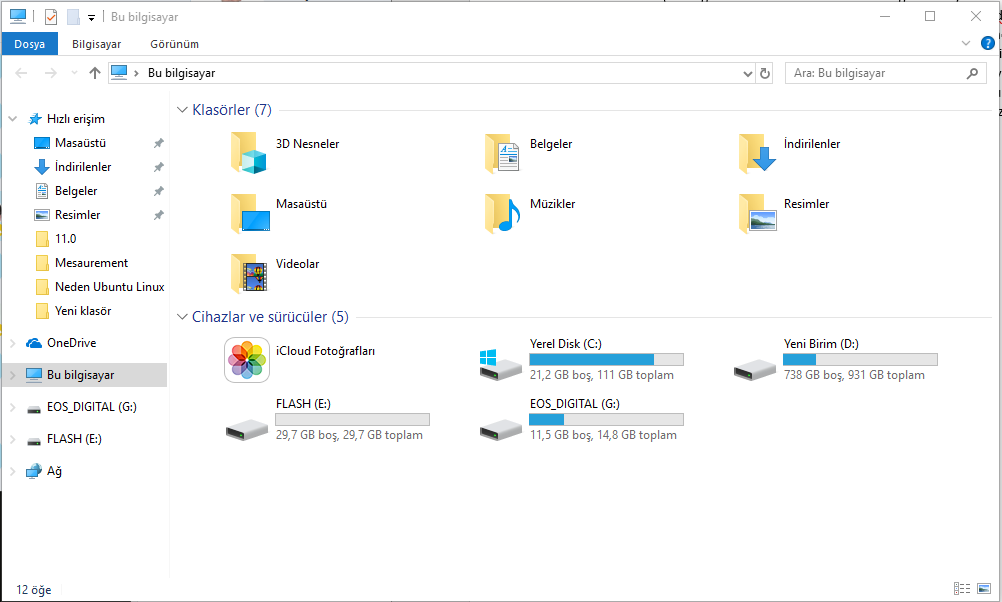Open the Belgeler folder icon in Klasörler

[502, 153]
